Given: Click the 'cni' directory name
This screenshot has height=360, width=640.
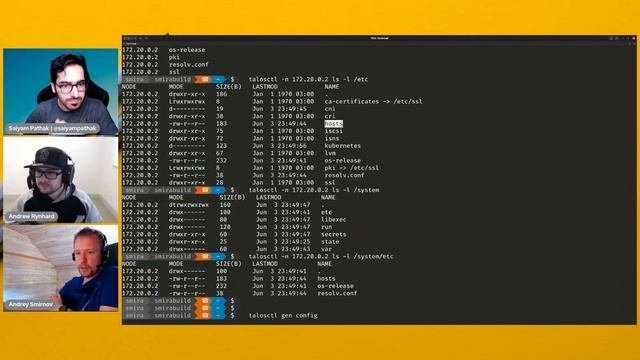Looking at the screenshot, I should pyautogui.click(x=330, y=109).
